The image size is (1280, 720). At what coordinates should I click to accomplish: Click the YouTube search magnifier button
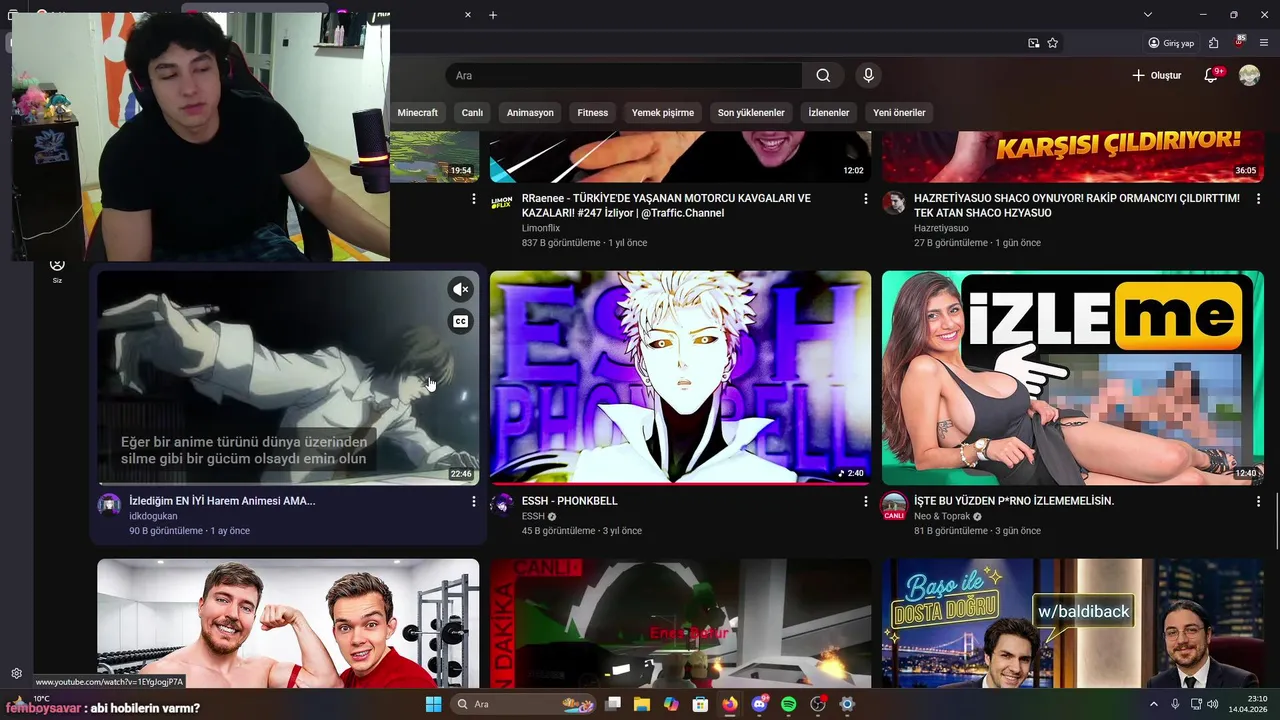[823, 75]
